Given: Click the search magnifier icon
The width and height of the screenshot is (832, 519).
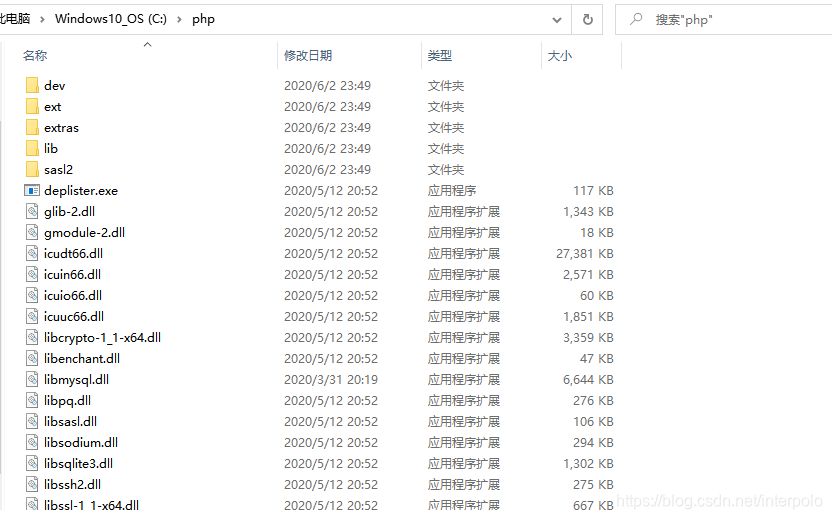Looking at the screenshot, I should [636, 20].
